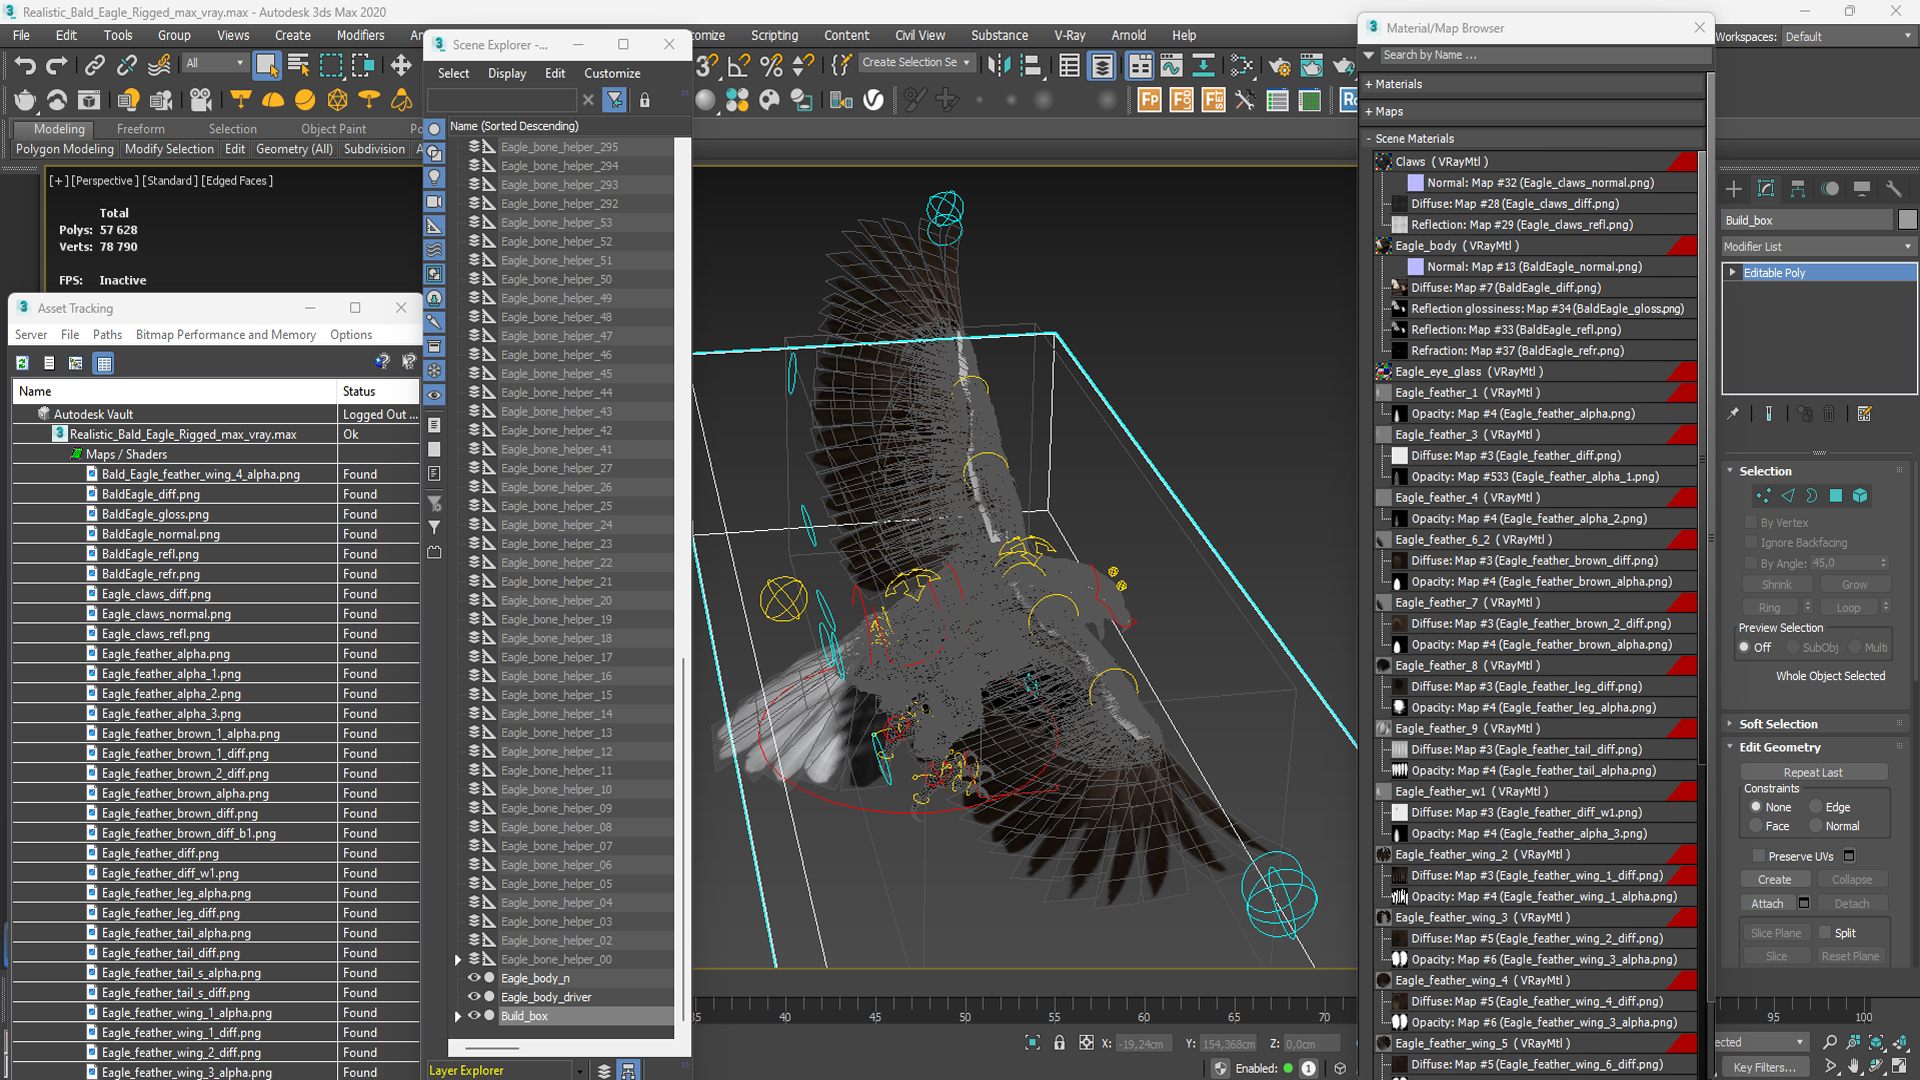Image resolution: width=1920 pixels, height=1080 pixels.
Task: Toggle visibility eye of Build_box
Action: click(x=474, y=1016)
